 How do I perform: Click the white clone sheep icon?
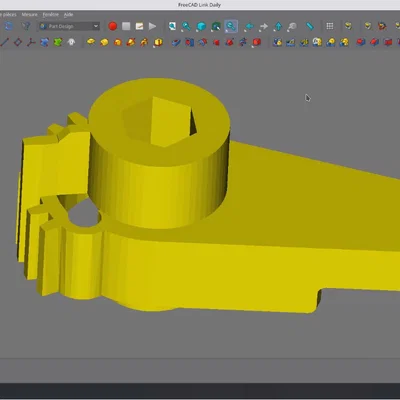71,42
